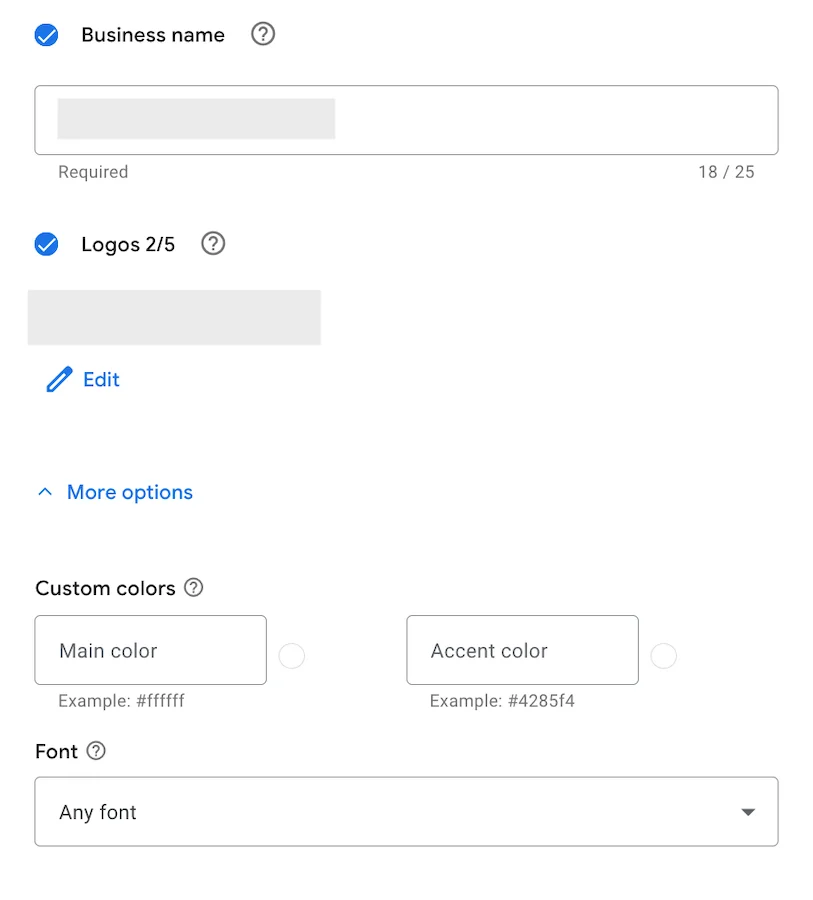Click the pencil icon next to Edit

(x=57, y=379)
